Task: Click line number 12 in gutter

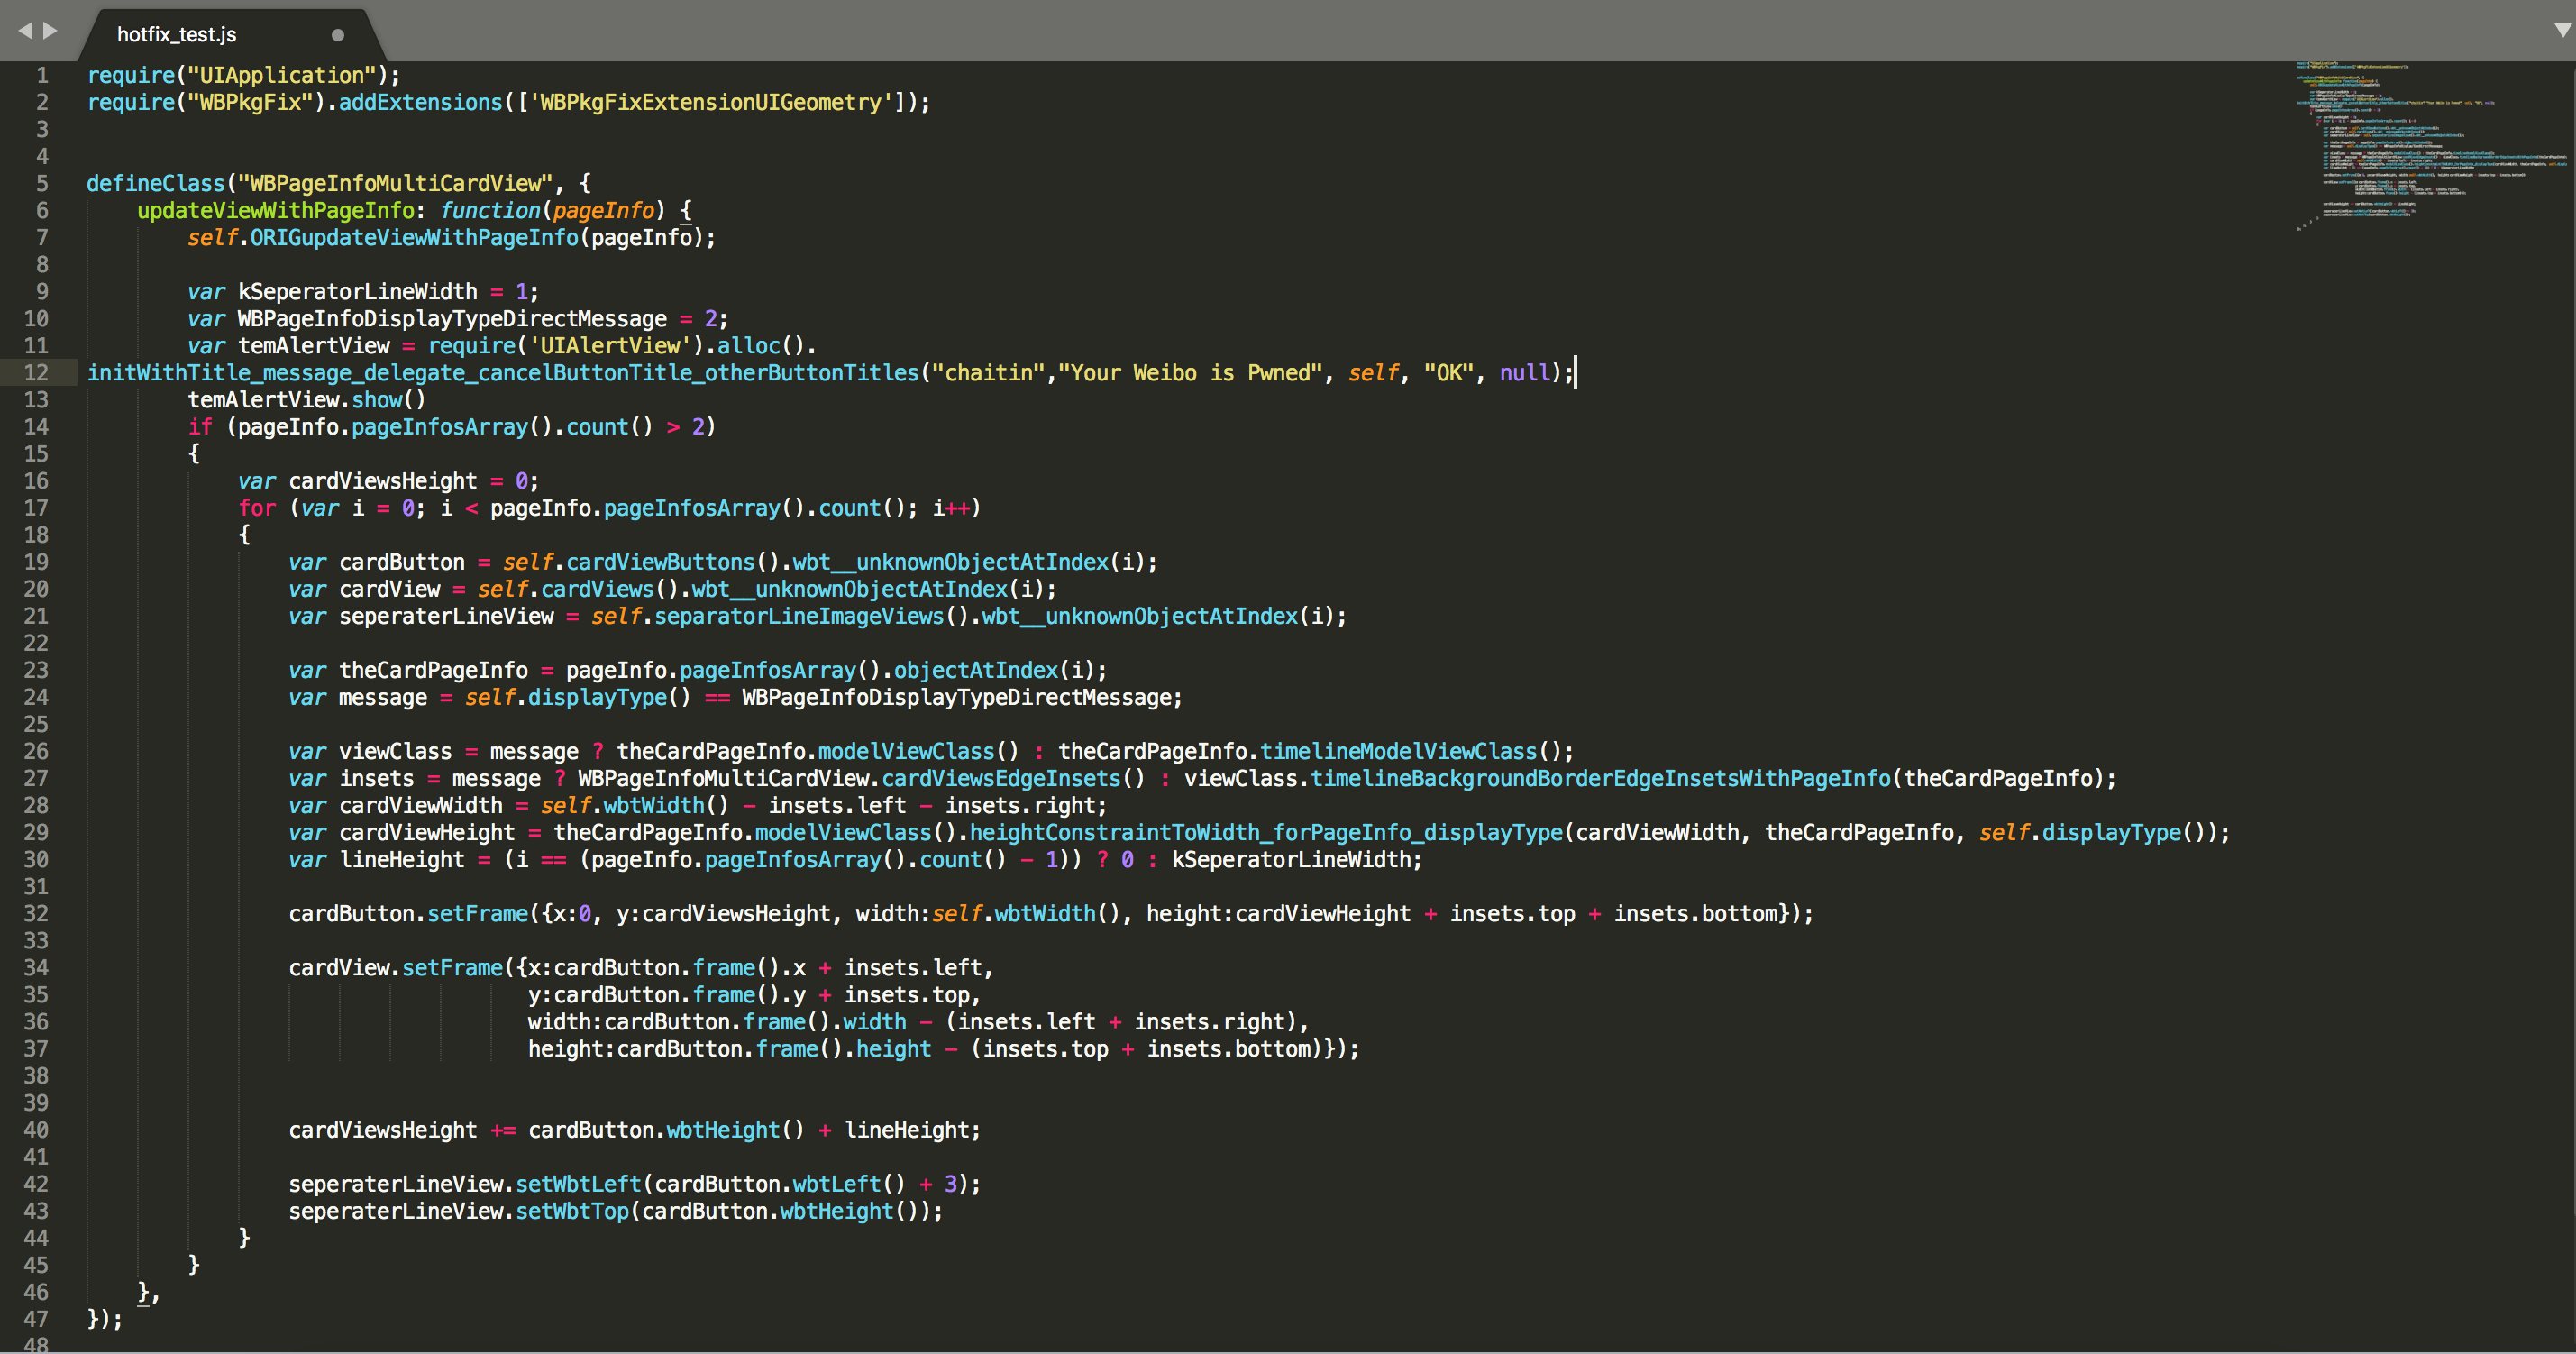Action: [x=36, y=373]
